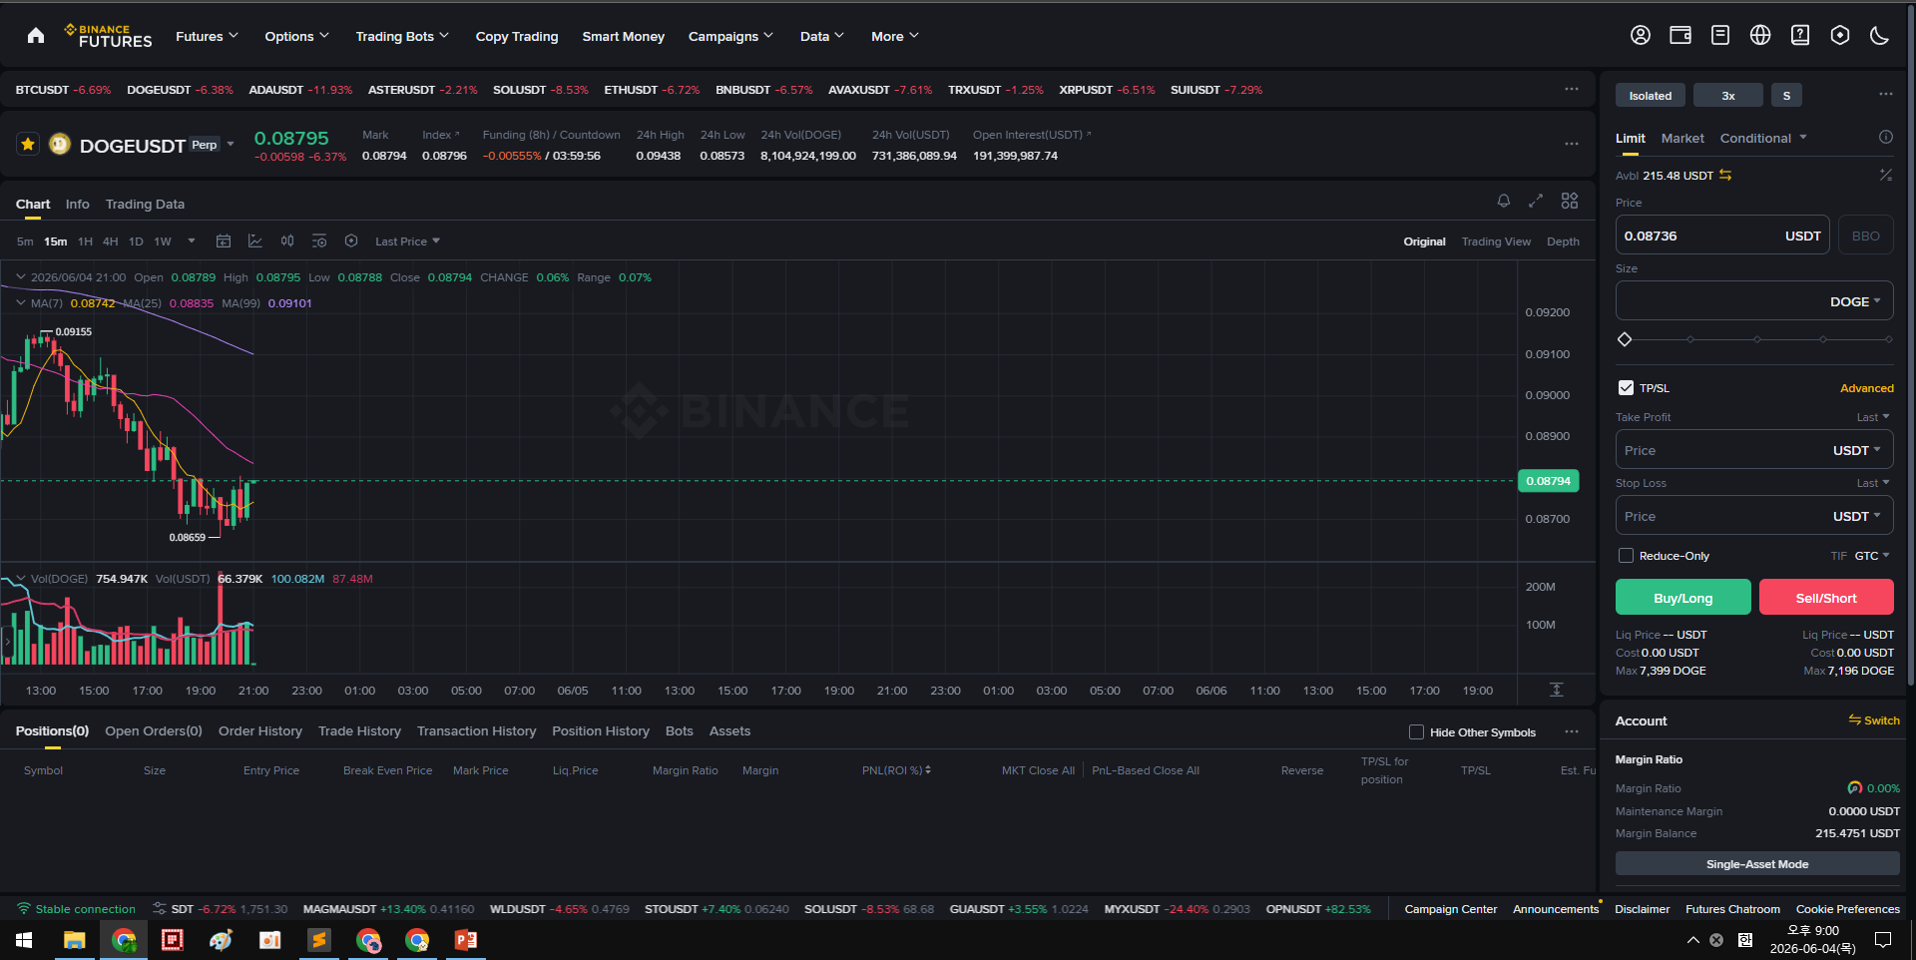Switch theme with the moon icon

[1880, 36]
